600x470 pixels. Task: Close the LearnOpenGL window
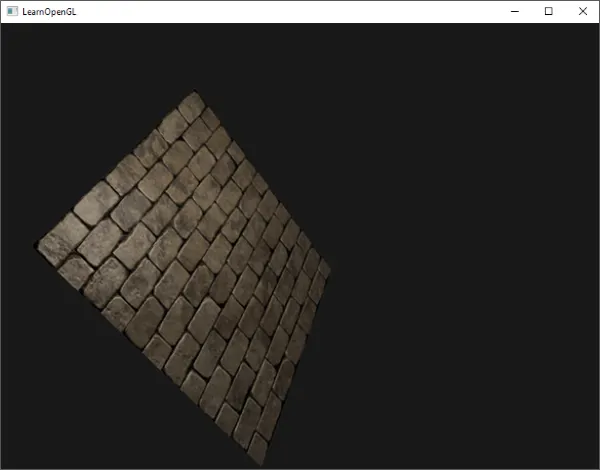click(582, 11)
